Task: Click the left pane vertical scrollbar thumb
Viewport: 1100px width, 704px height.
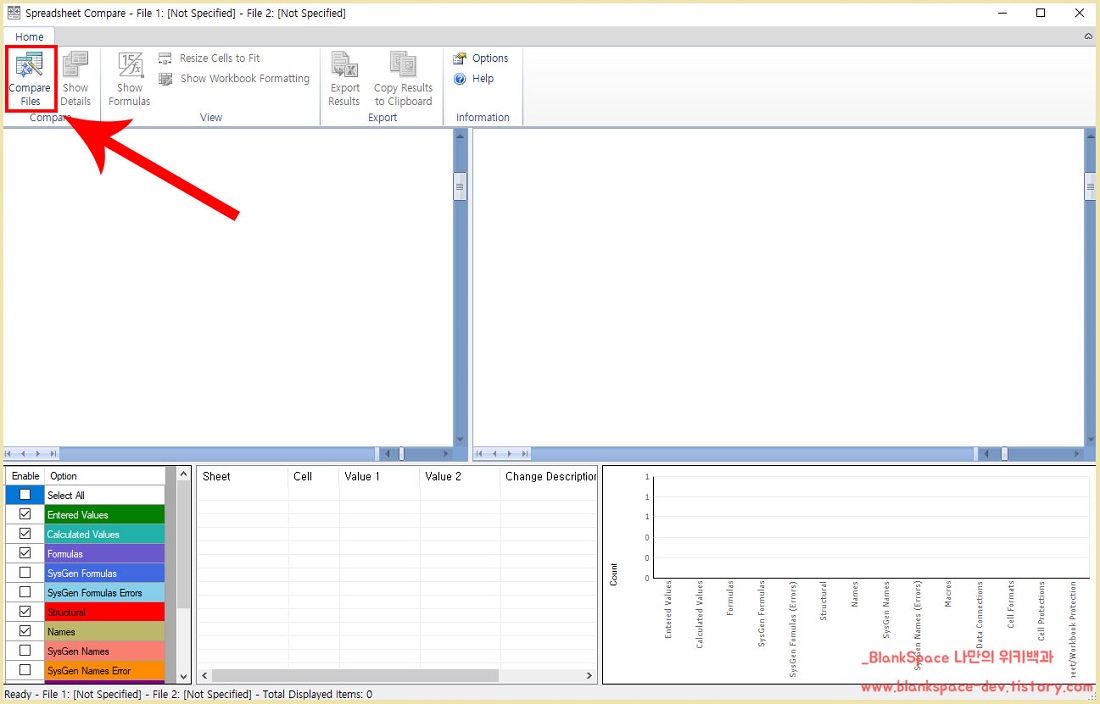Action: click(460, 187)
